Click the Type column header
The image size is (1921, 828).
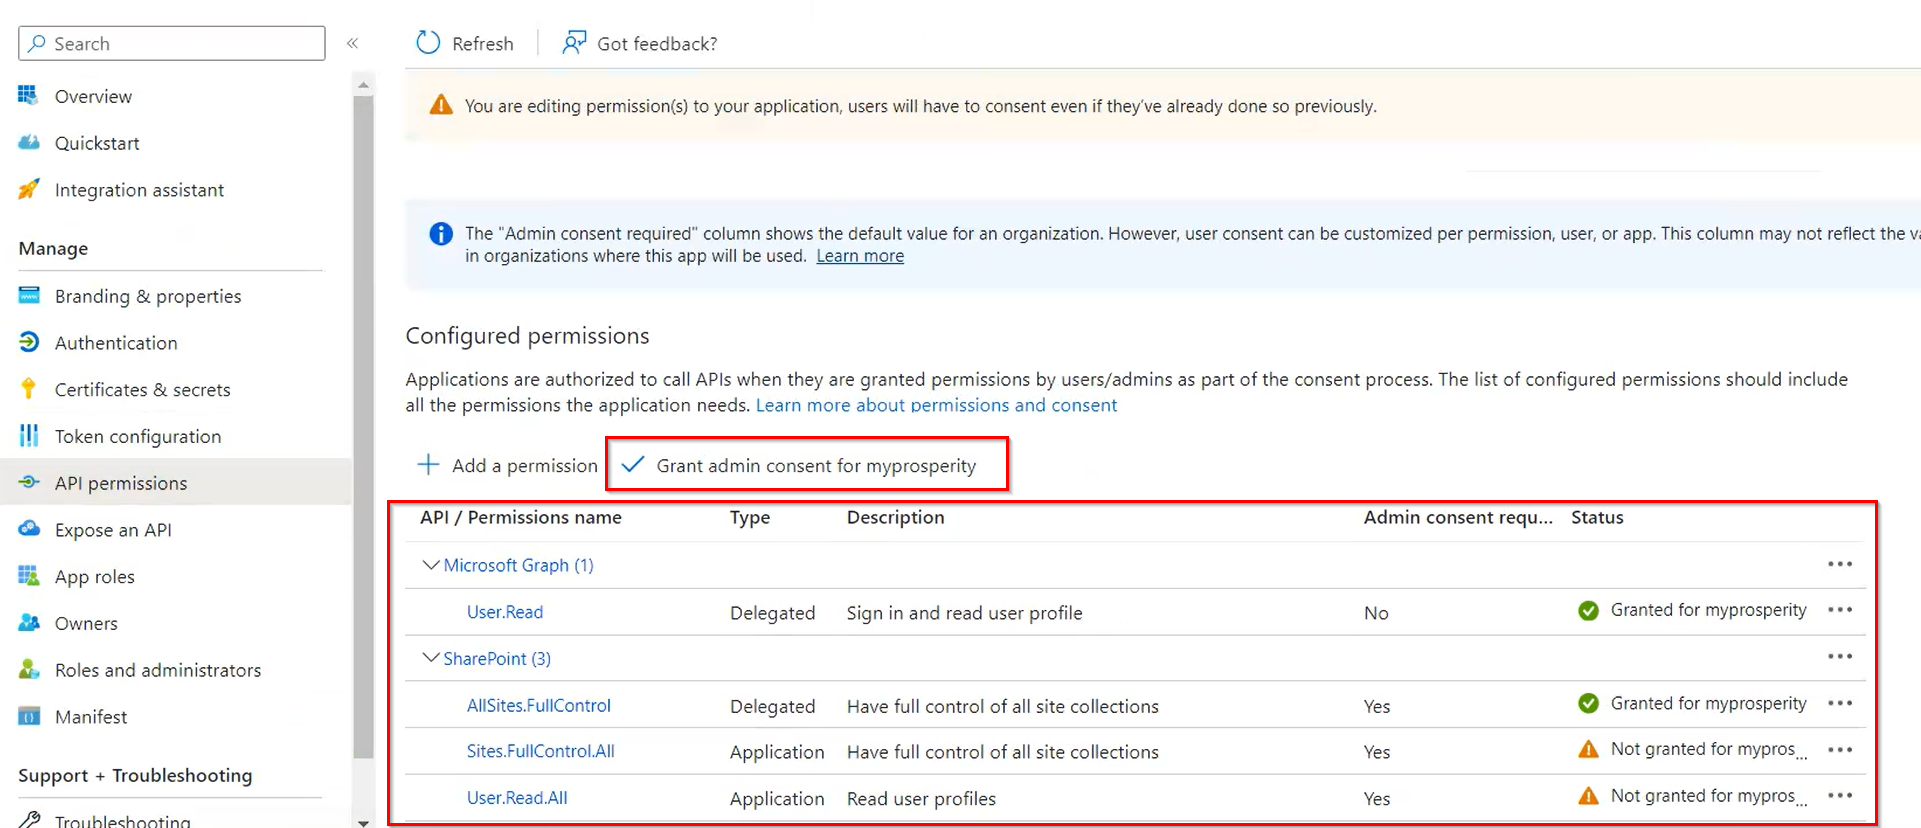[x=750, y=517]
